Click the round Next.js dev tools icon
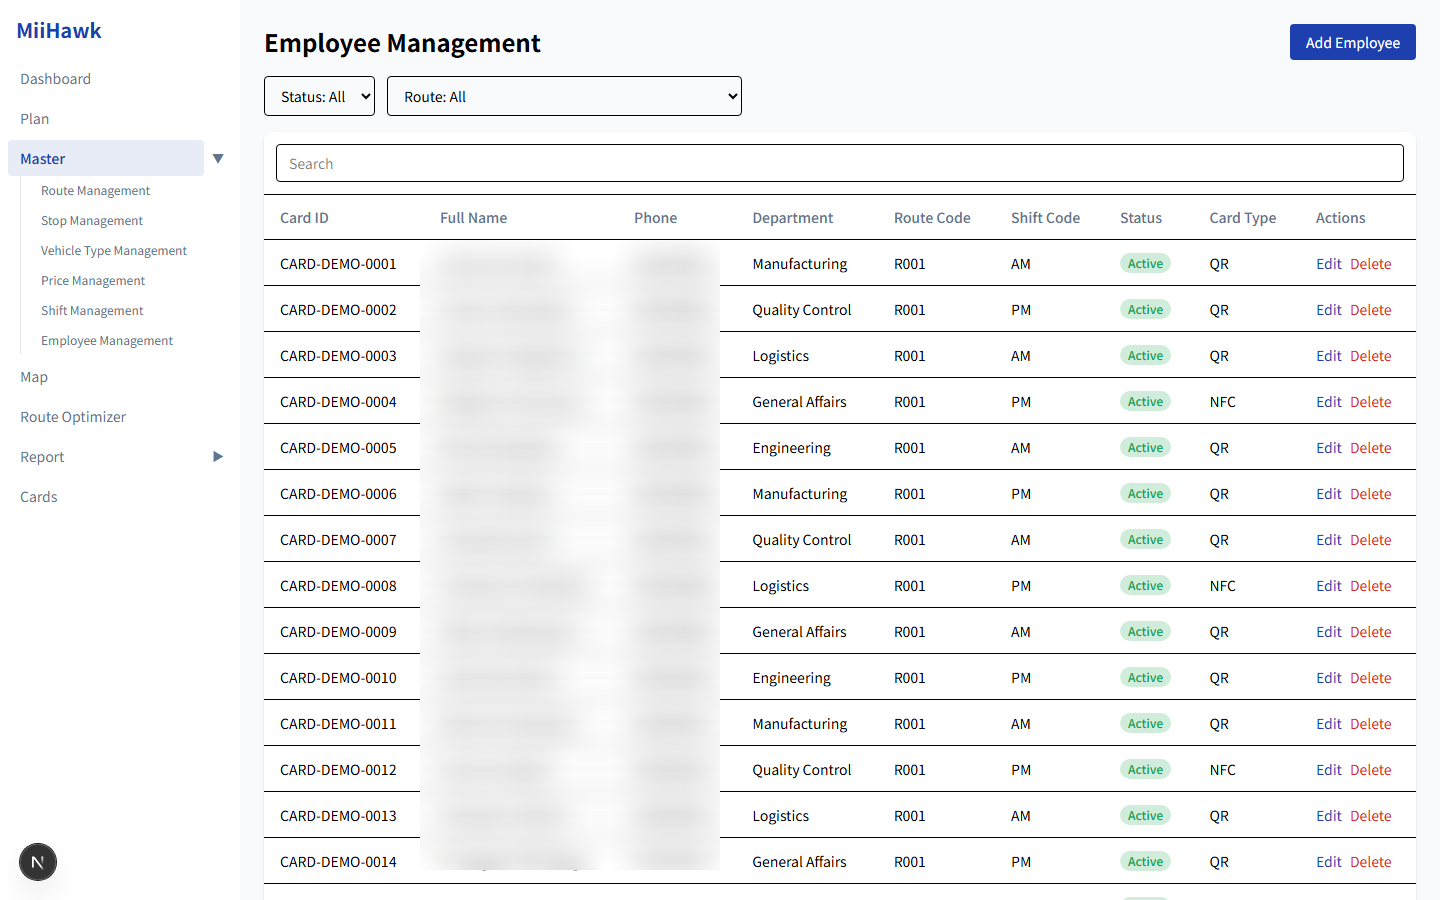The width and height of the screenshot is (1440, 900). [38, 862]
